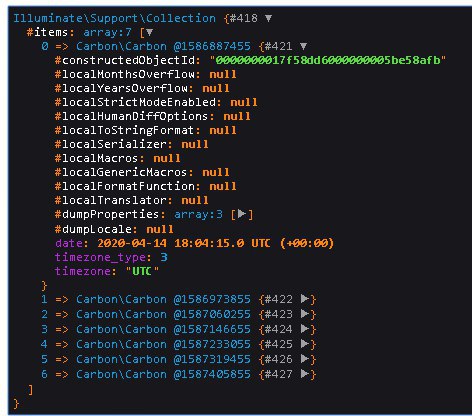Viewport: 472px width, 416px height.
Task: Click the #localMonthsOverflow property
Action: 125,74
